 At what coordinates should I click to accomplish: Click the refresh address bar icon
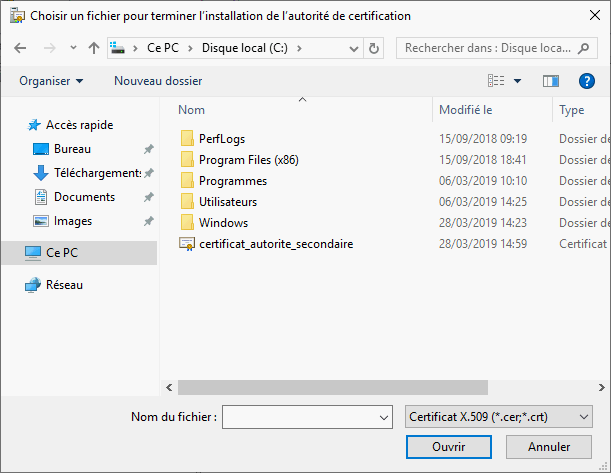374,48
